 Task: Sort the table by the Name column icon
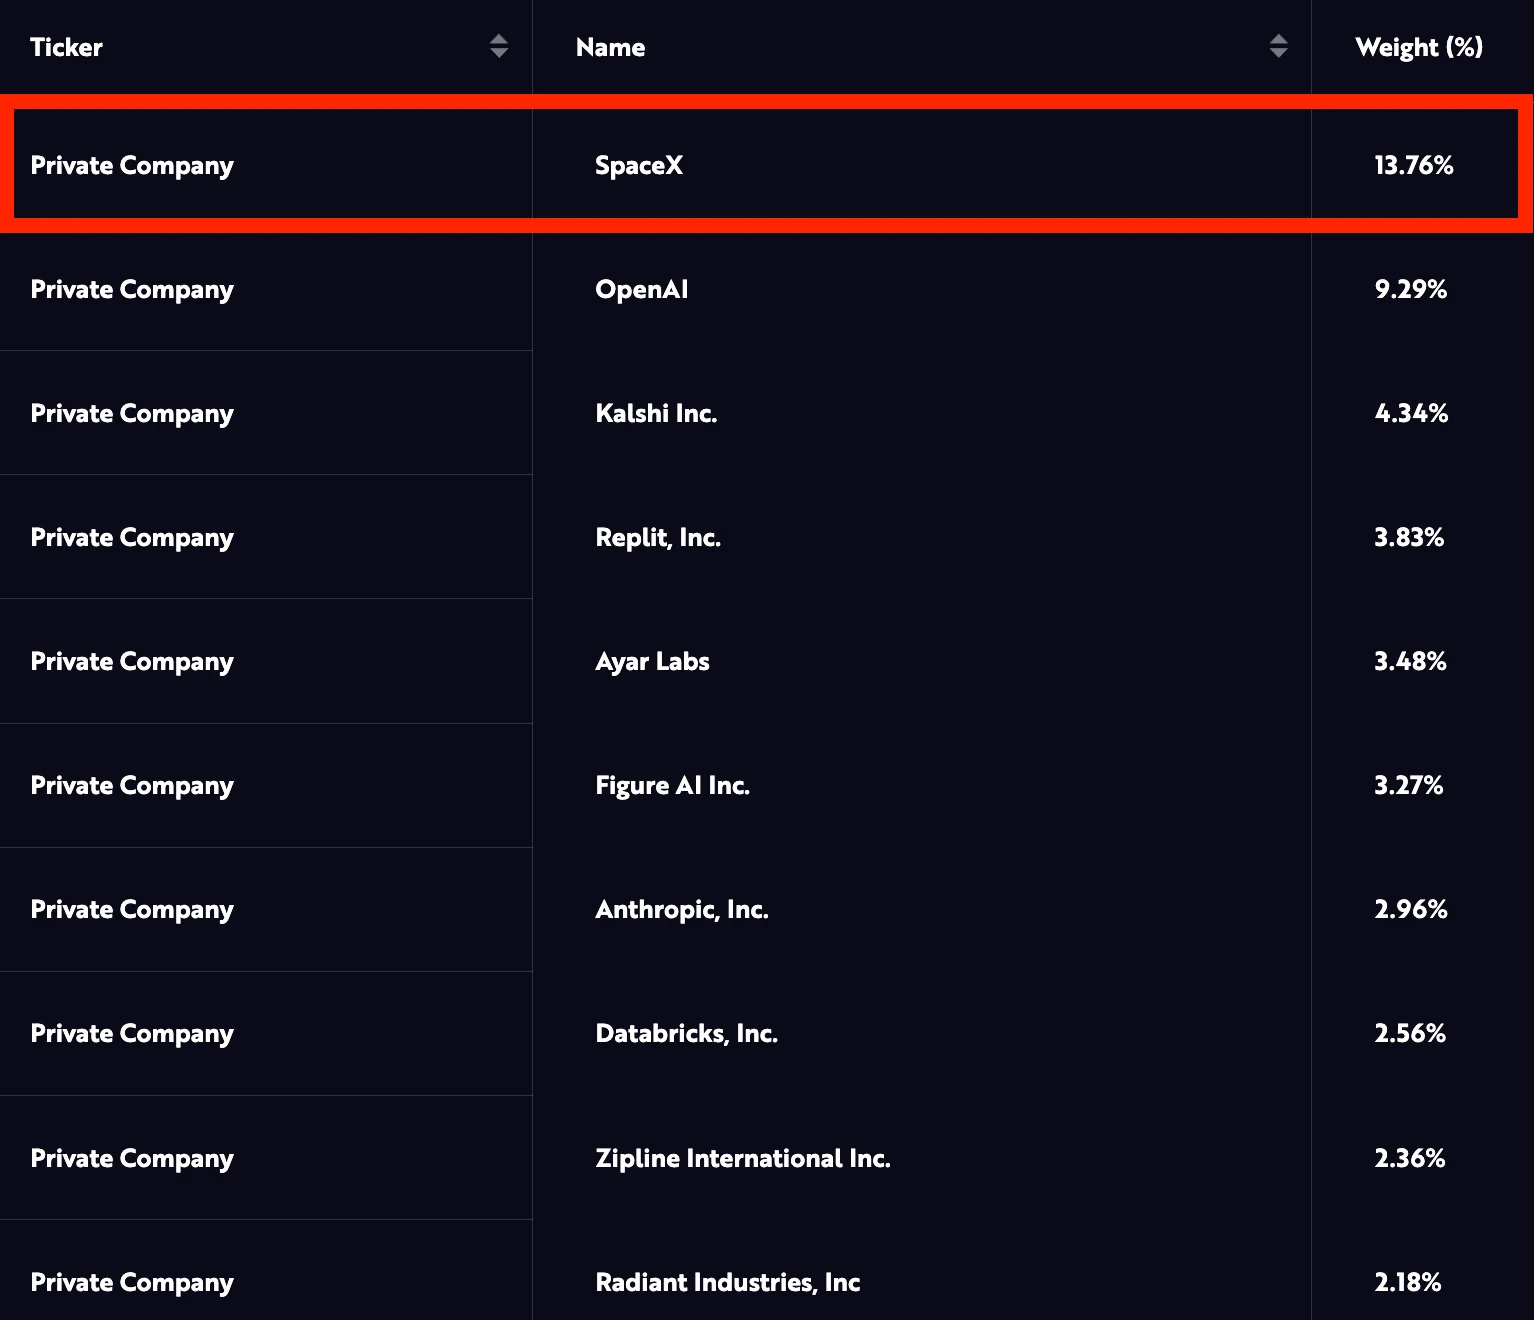pos(1278,46)
